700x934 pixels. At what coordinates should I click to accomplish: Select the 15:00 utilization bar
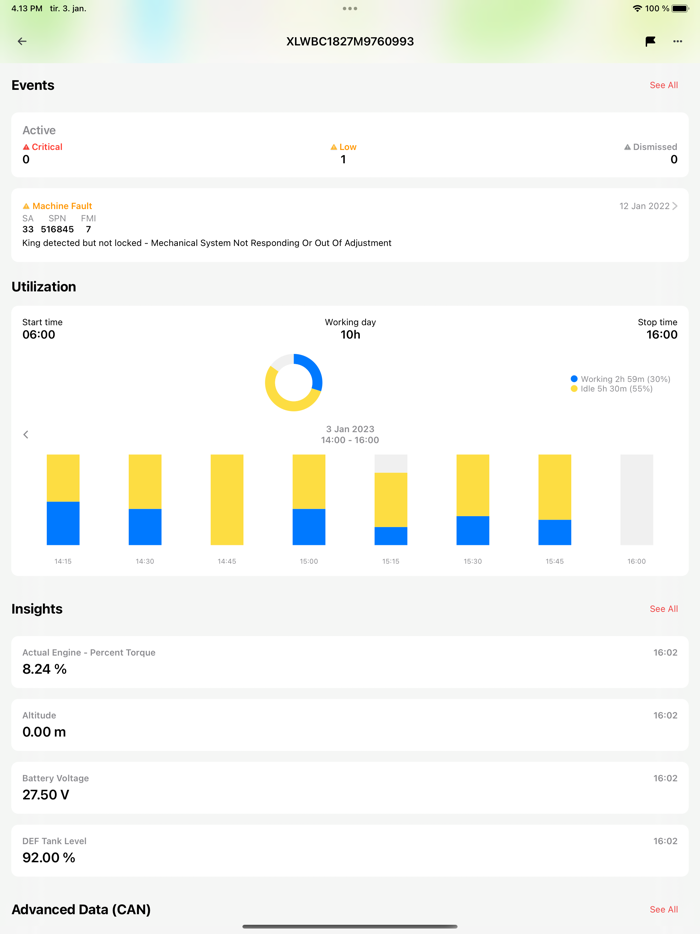[309, 500]
